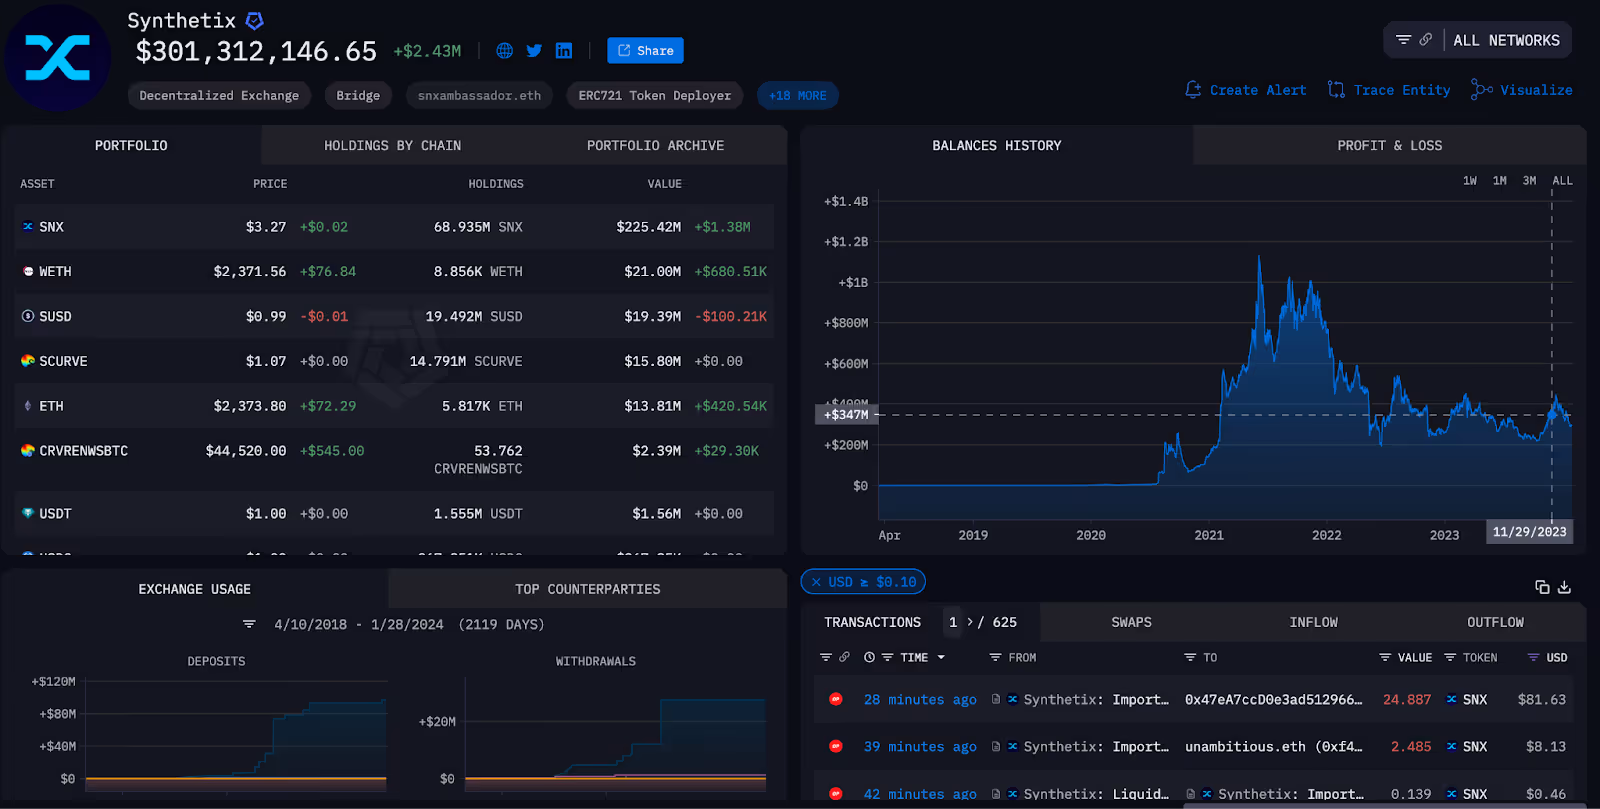Switch to the PORTFOLIO tab

131,145
